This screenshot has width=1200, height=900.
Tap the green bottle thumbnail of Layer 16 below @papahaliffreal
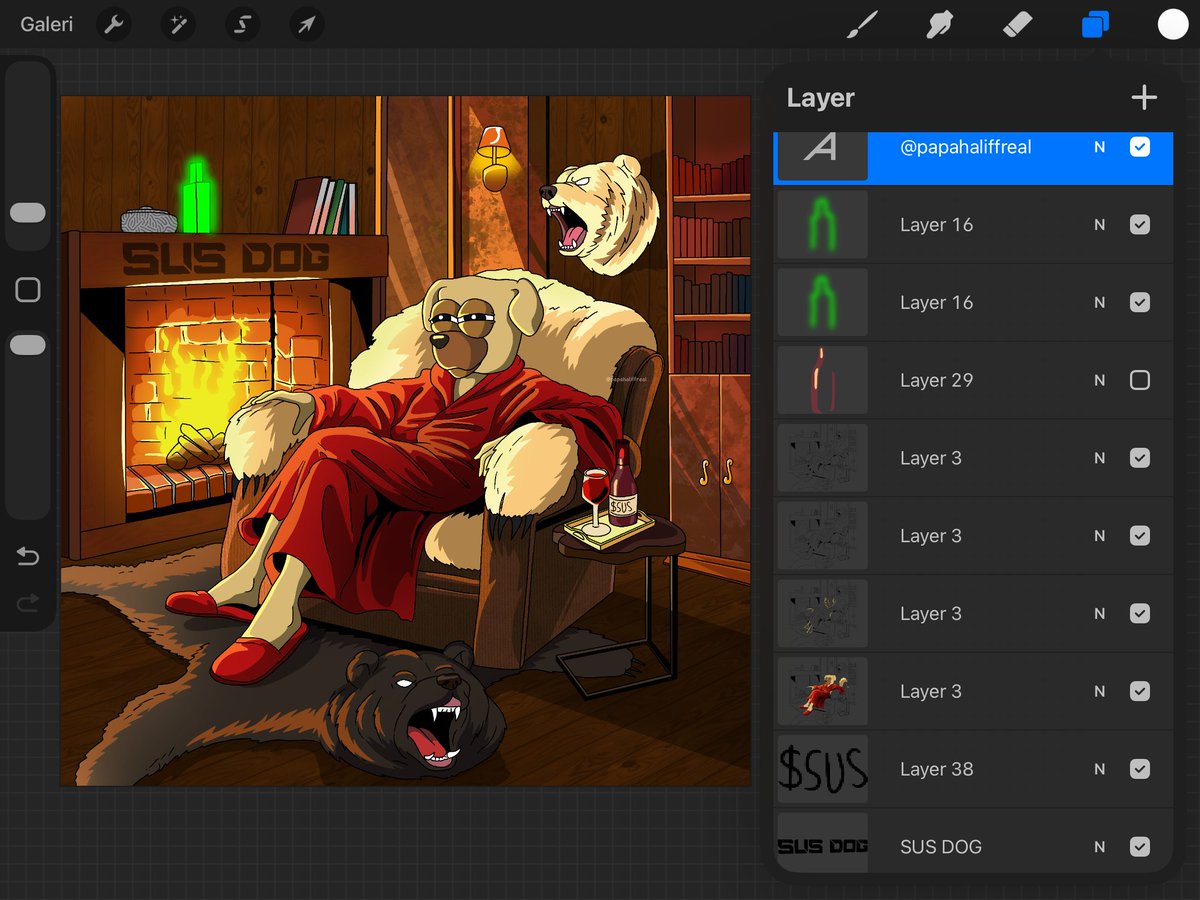point(822,225)
